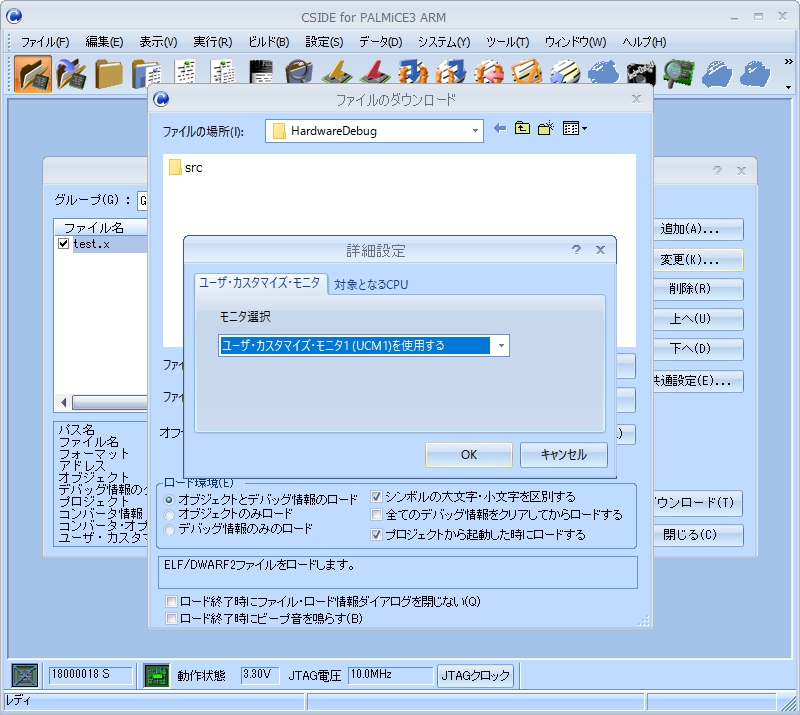Viewport: 800px width, 715px height.
Task: Click the highlighted open-folder-with-chip download icon
Action: pyautogui.click(x=33, y=73)
